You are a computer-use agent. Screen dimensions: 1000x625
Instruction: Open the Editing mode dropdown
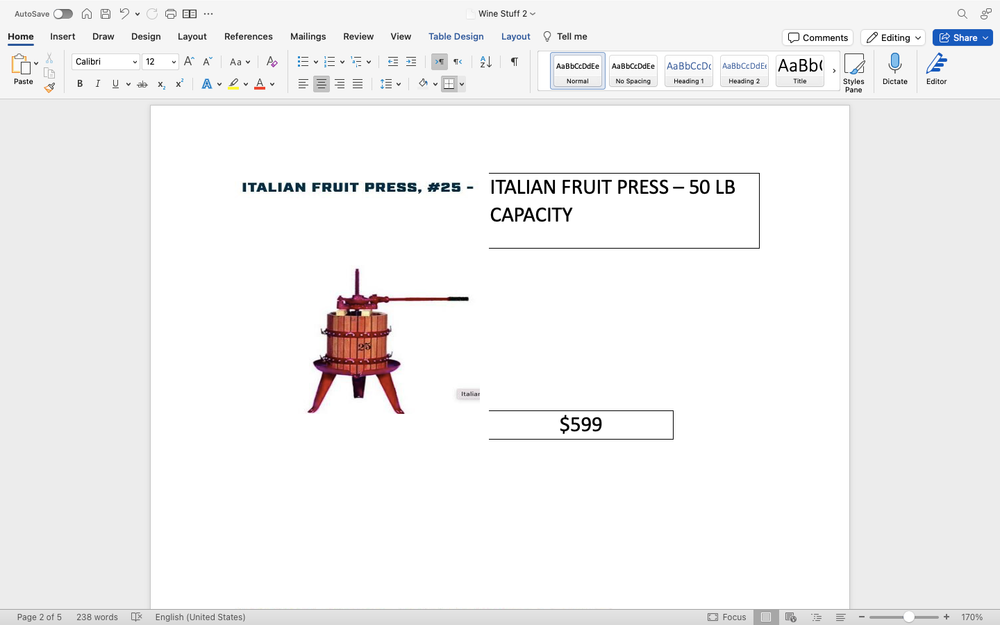coord(893,37)
